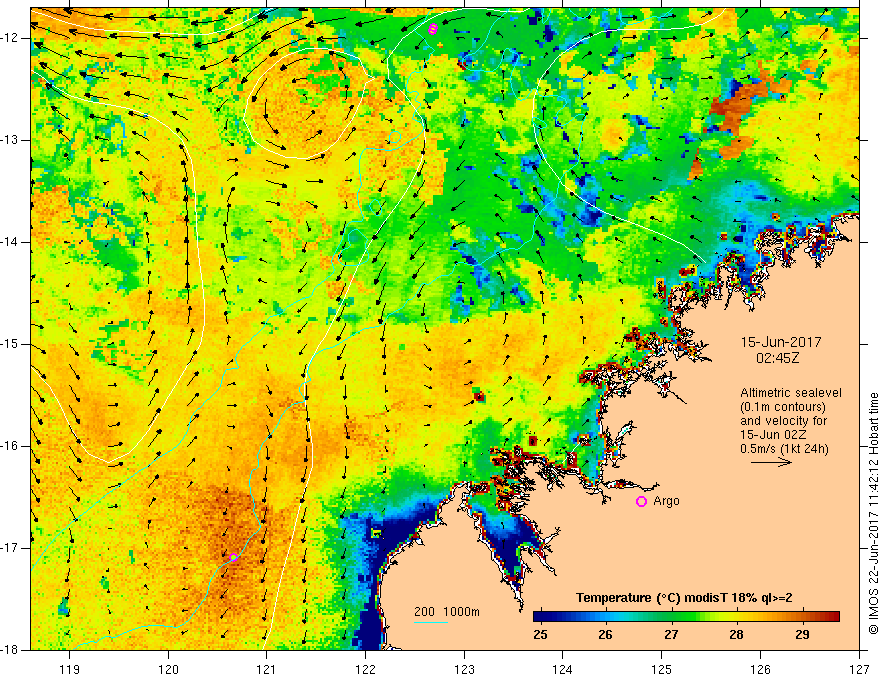The height and width of the screenshot is (680, 880).
Task: Click longitude axis label 123
Action: point(464,669)
